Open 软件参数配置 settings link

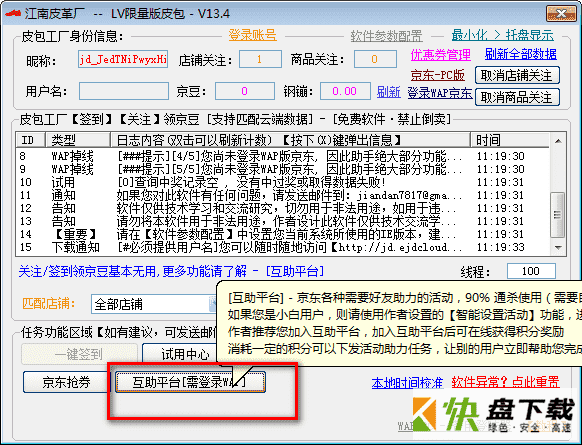point(386,36)
